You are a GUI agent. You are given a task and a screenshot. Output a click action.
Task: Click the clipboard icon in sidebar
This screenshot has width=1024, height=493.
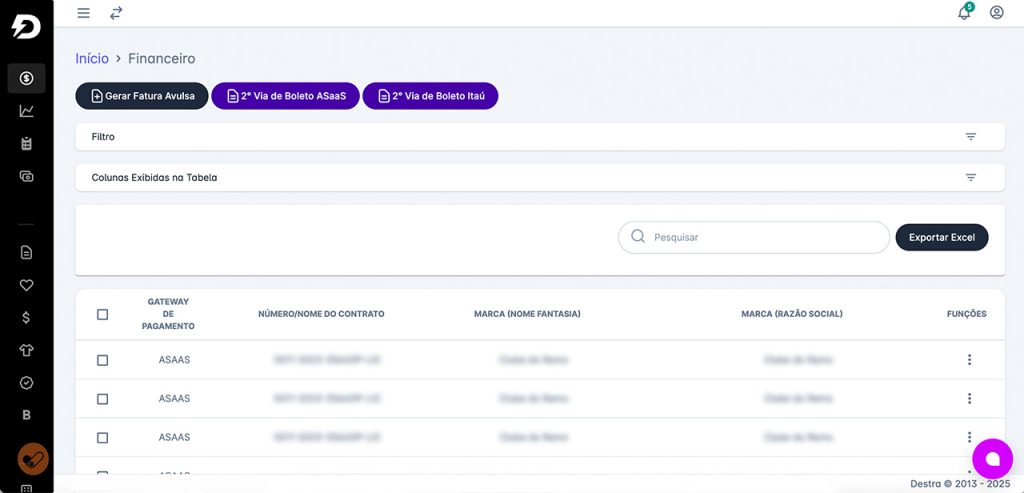pos(27,144)
